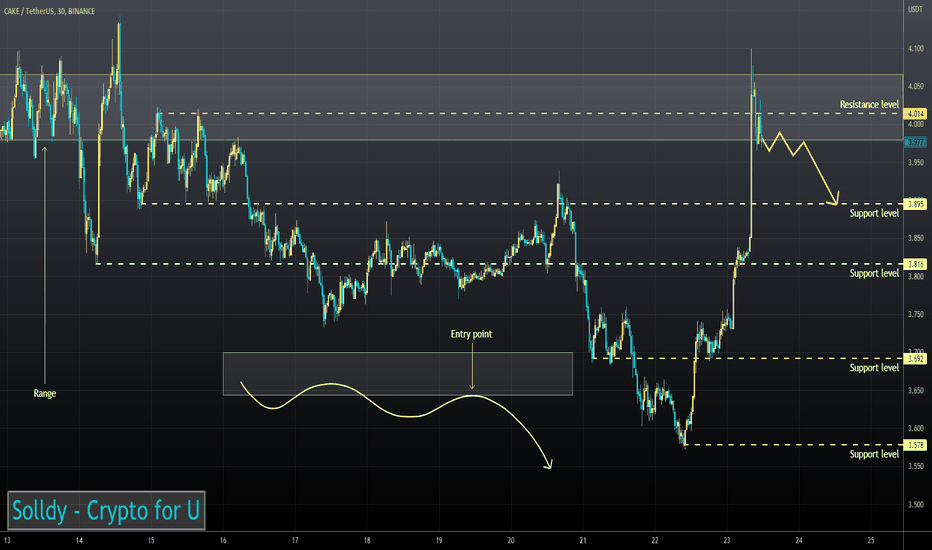
Task: Click the Resistance level text label
Action: coord(869,105)
